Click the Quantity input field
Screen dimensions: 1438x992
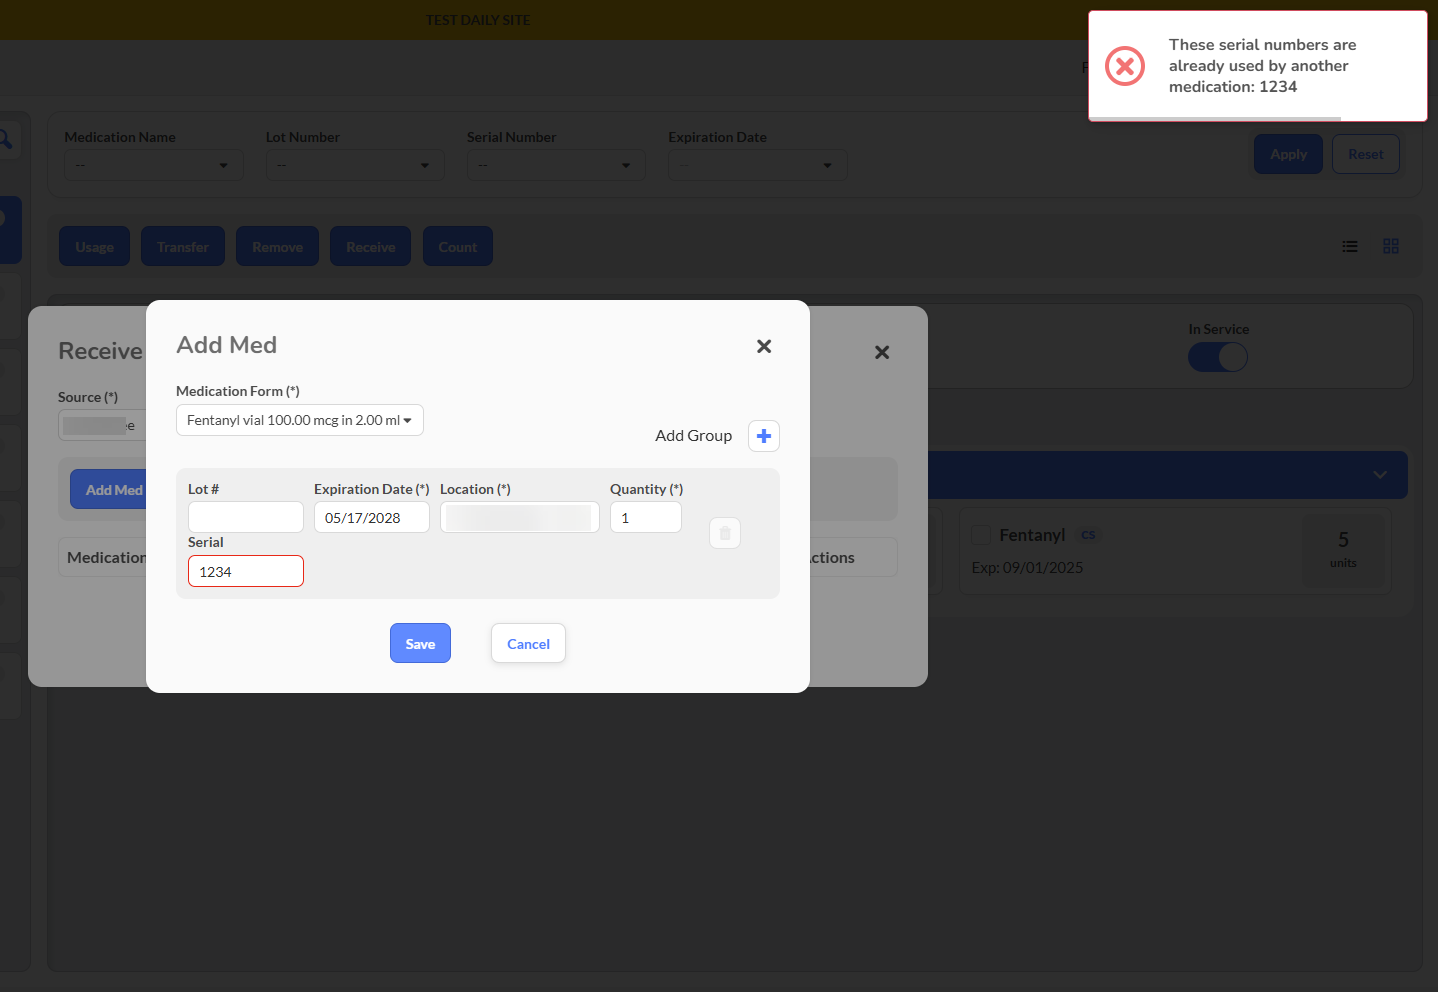click(646, 517)
